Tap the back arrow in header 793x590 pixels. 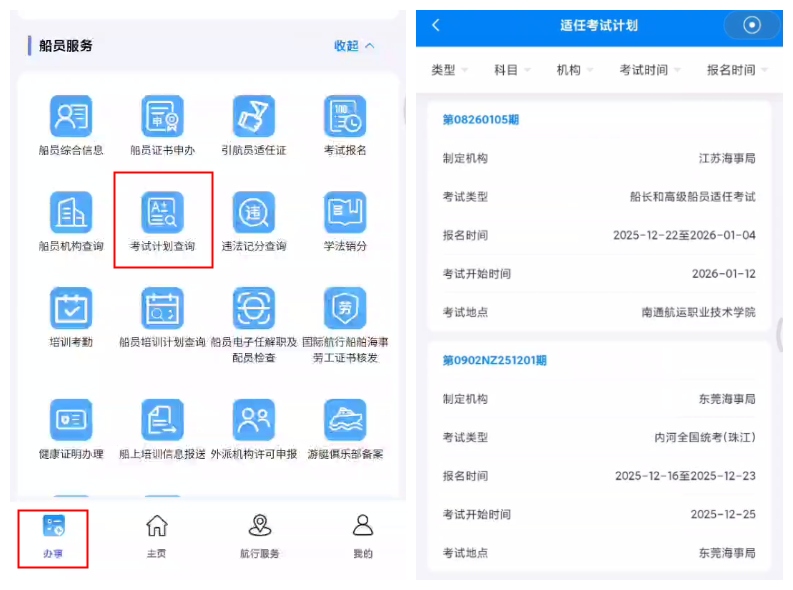click(x=436, y=25)
